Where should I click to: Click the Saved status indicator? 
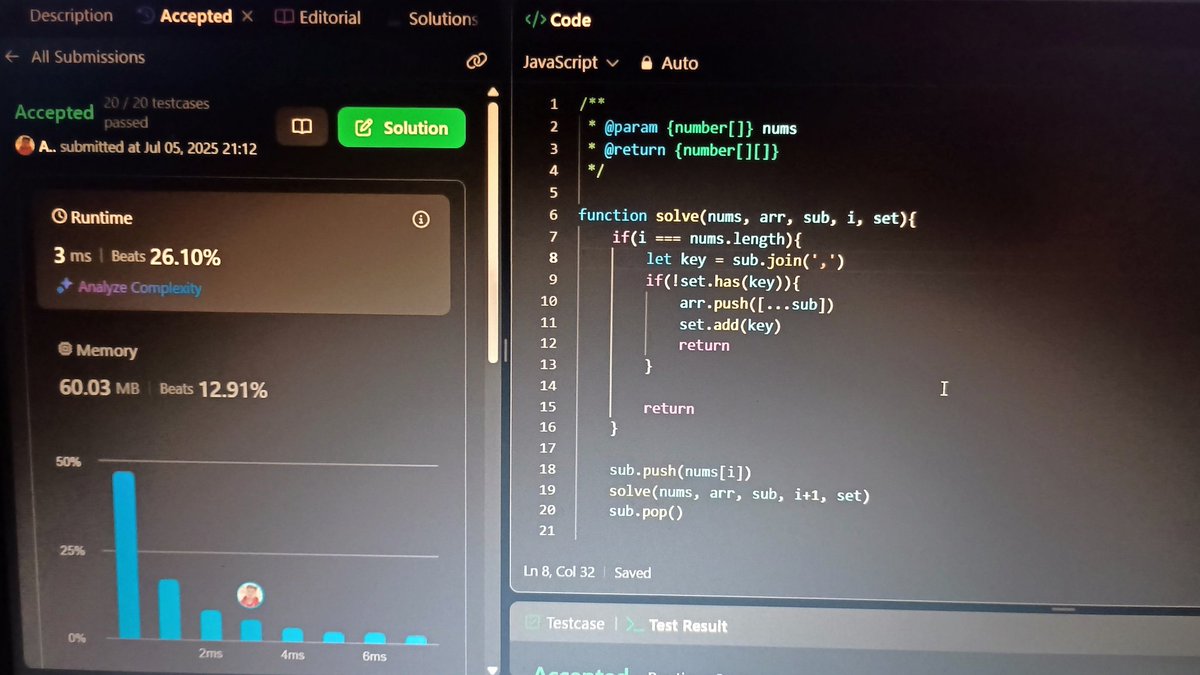(632, 573)
